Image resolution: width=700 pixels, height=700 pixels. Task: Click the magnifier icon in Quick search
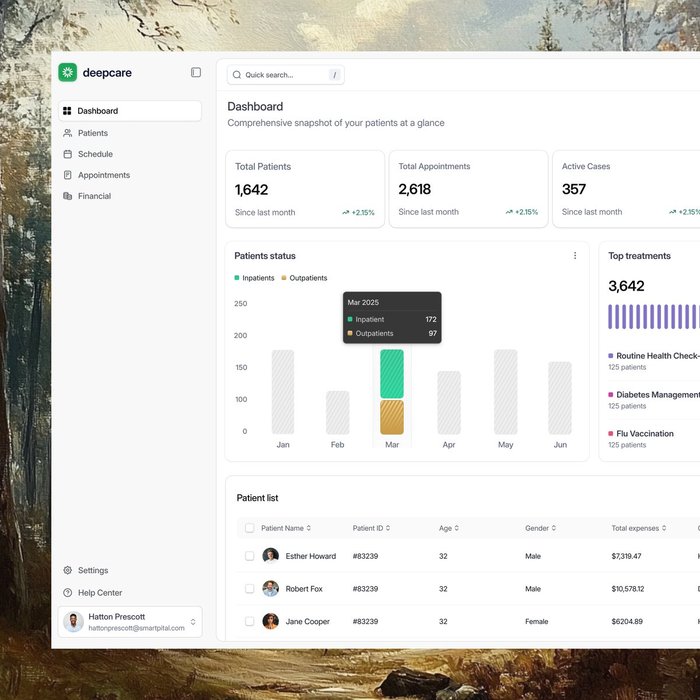pyautogui.click(x=237, y=75)
